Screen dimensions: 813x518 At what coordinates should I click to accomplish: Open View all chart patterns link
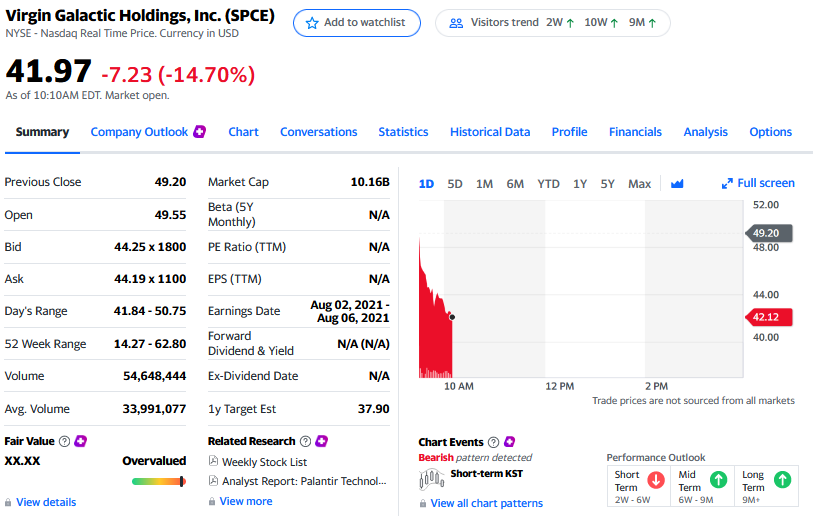[486, 503]
